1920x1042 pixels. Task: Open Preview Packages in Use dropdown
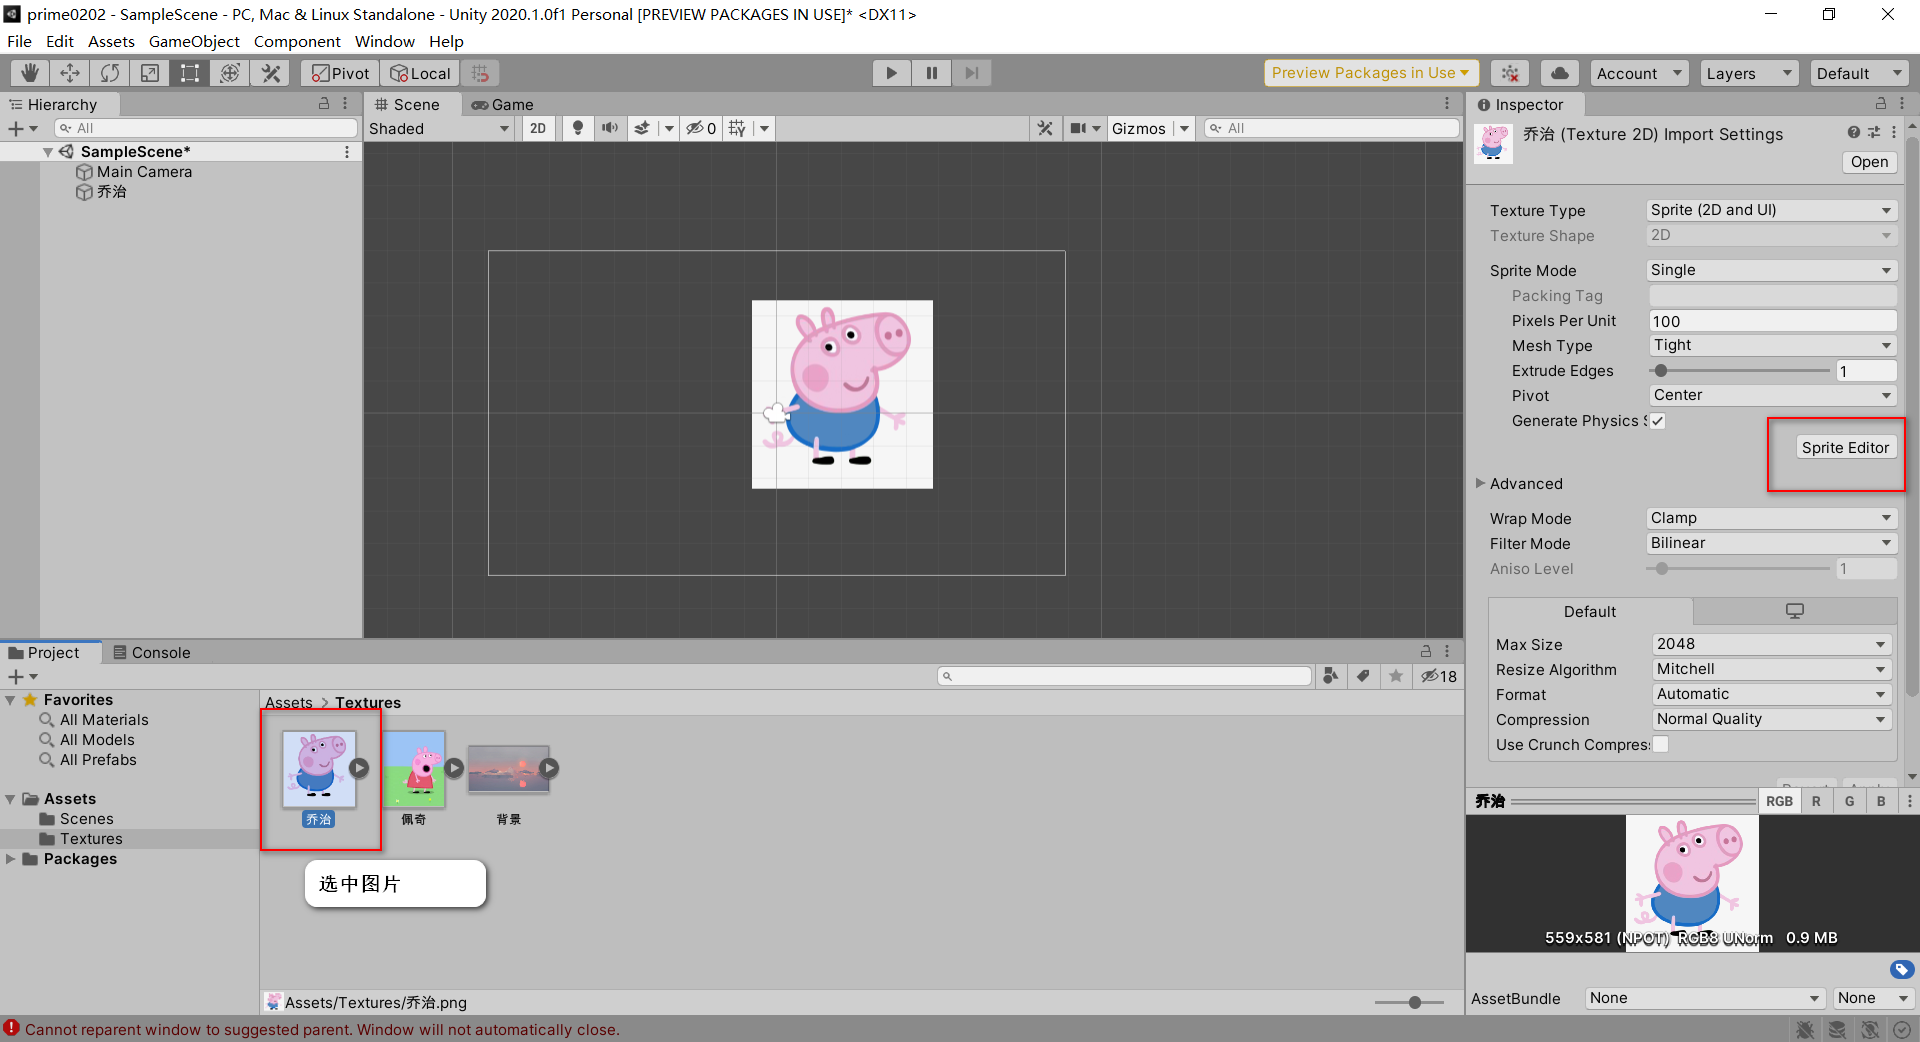click(x=1371, y=73)
